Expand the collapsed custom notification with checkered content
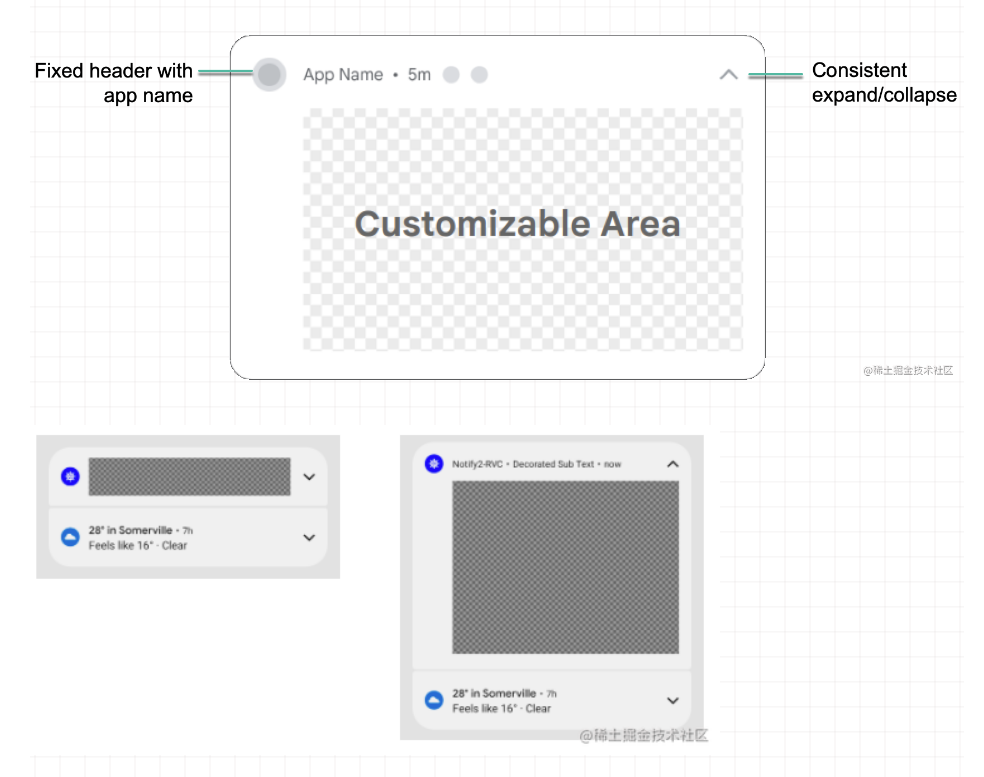This screenshot has width=984, height=777. click(309, 477)
